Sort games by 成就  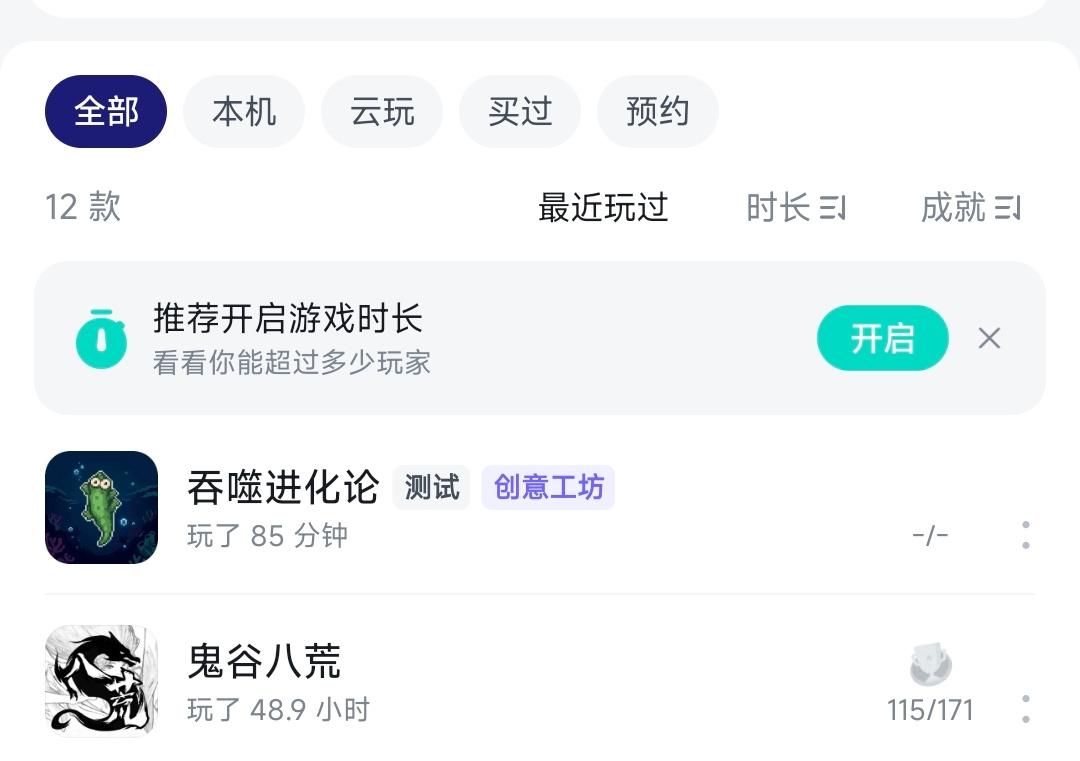pos(970,207)
